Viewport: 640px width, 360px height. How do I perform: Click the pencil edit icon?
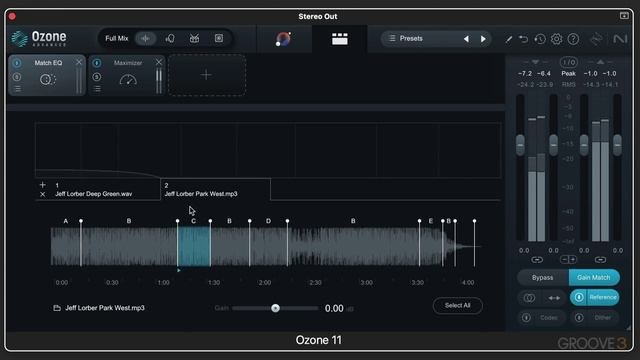[509, 39]
